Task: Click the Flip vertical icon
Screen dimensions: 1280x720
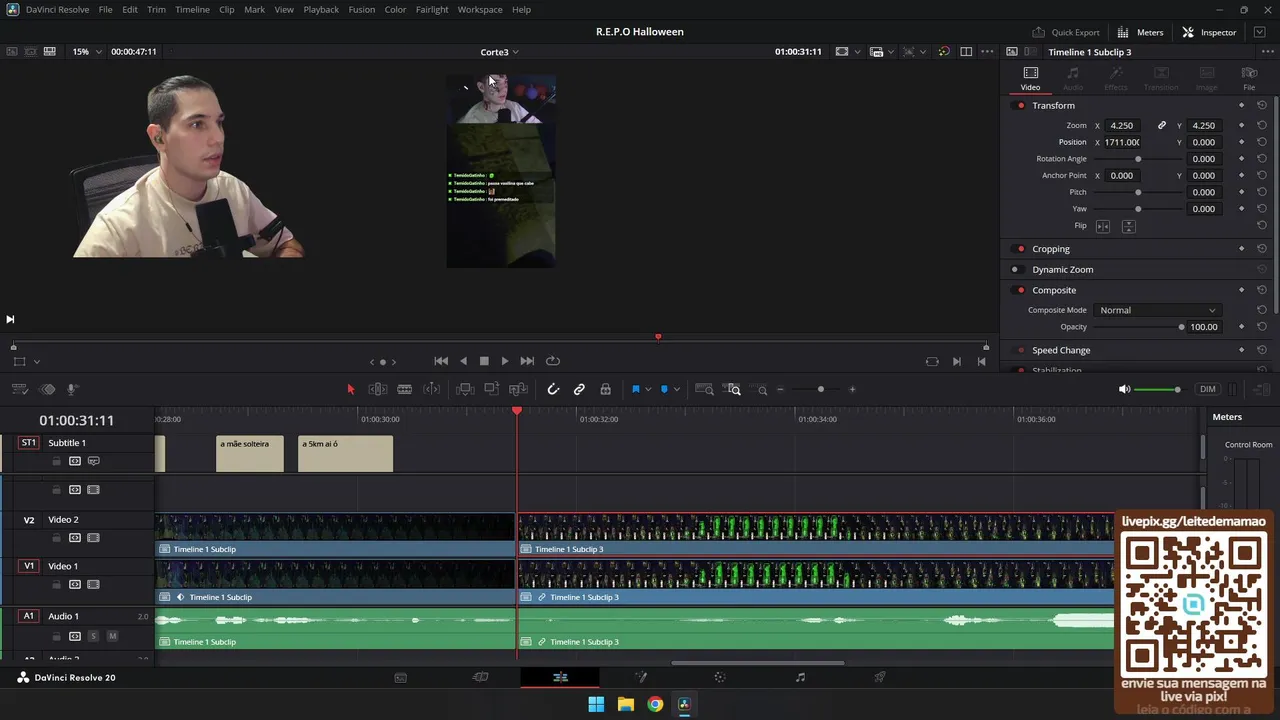Action: coord(1128,226)
